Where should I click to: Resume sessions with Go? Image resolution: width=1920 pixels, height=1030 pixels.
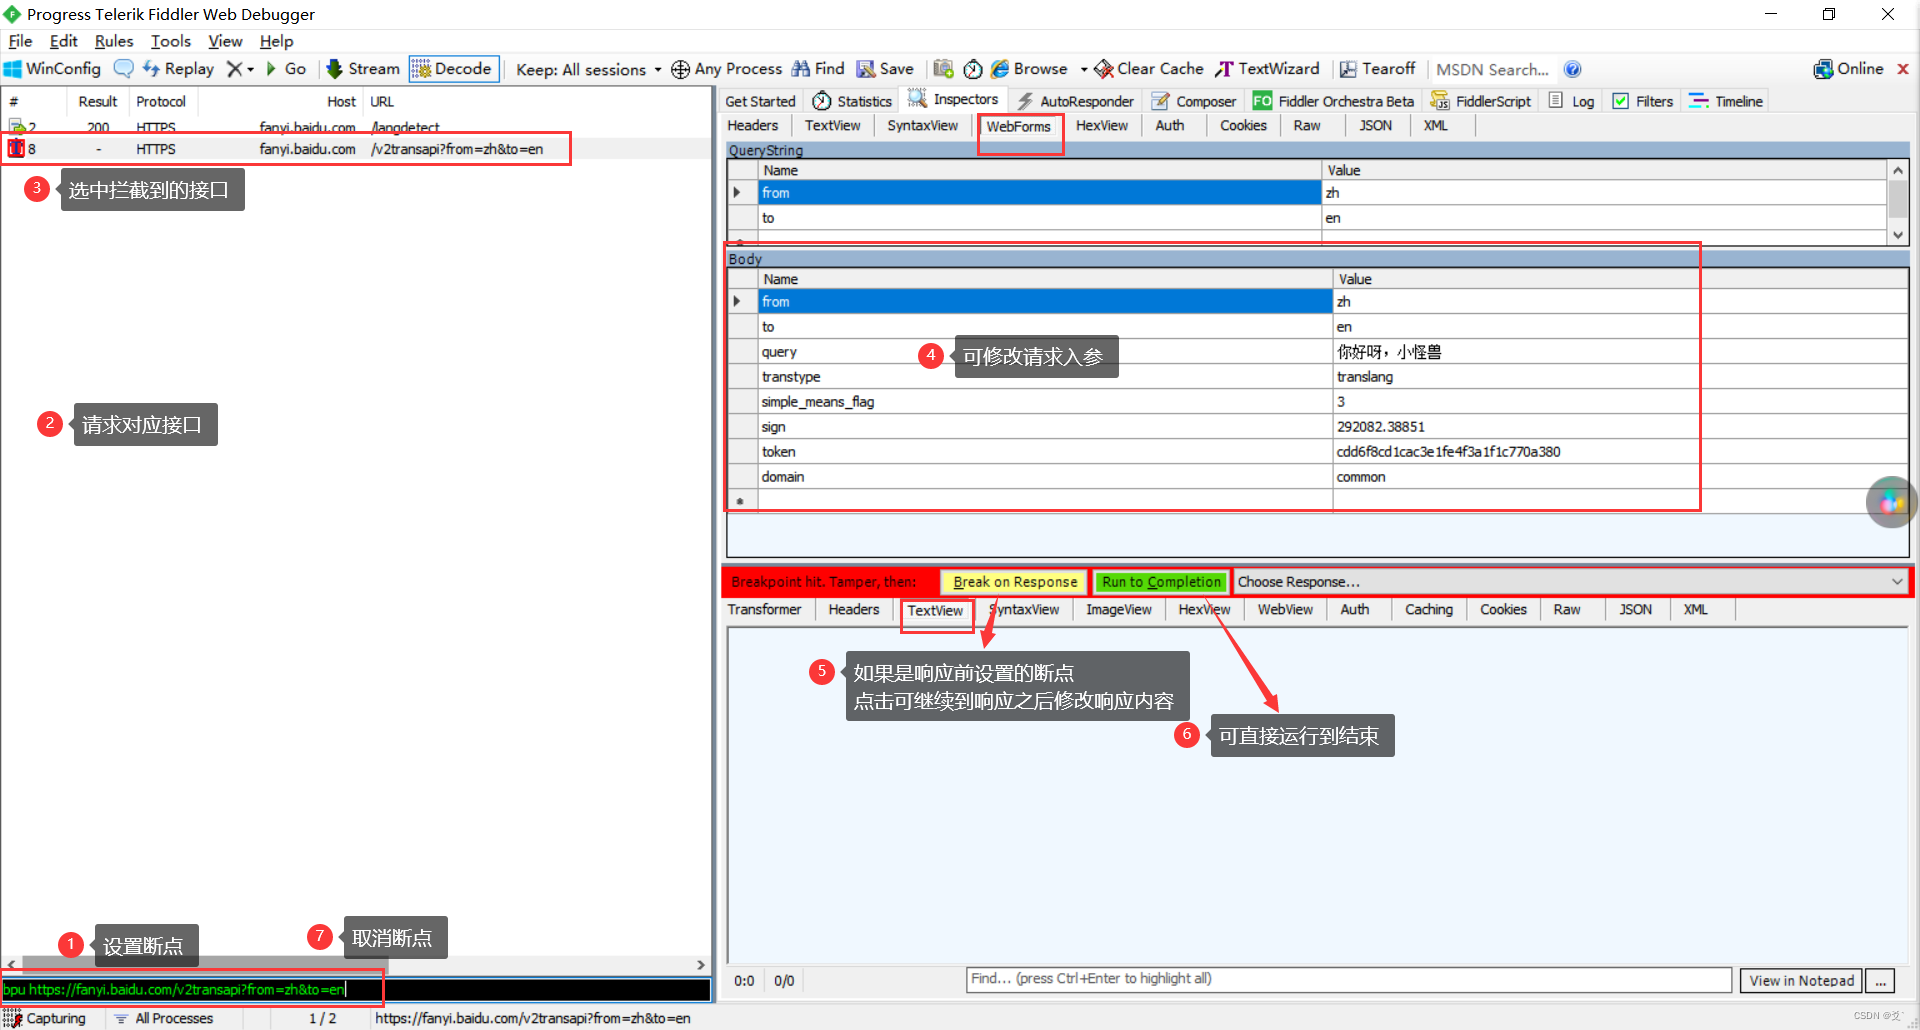point(286,69)
